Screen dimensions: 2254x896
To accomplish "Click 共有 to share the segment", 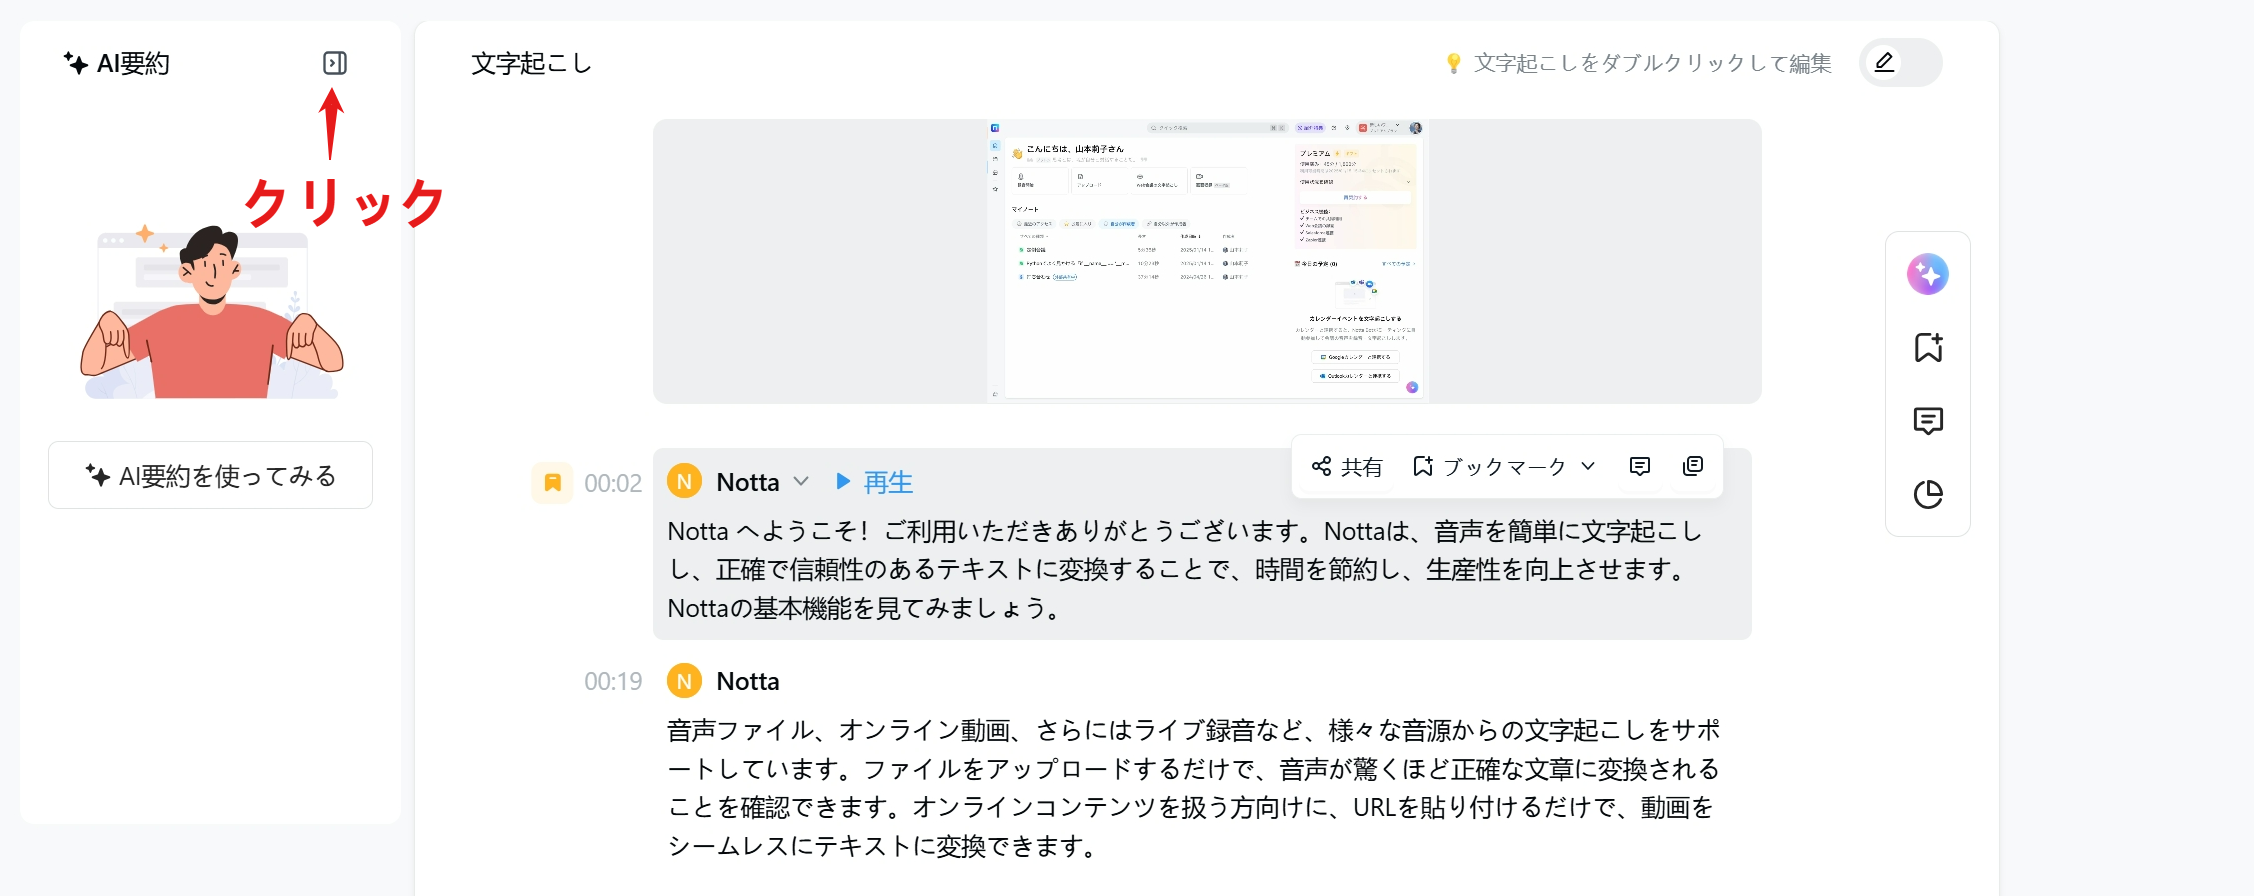I will click(x=1347, y=466).
